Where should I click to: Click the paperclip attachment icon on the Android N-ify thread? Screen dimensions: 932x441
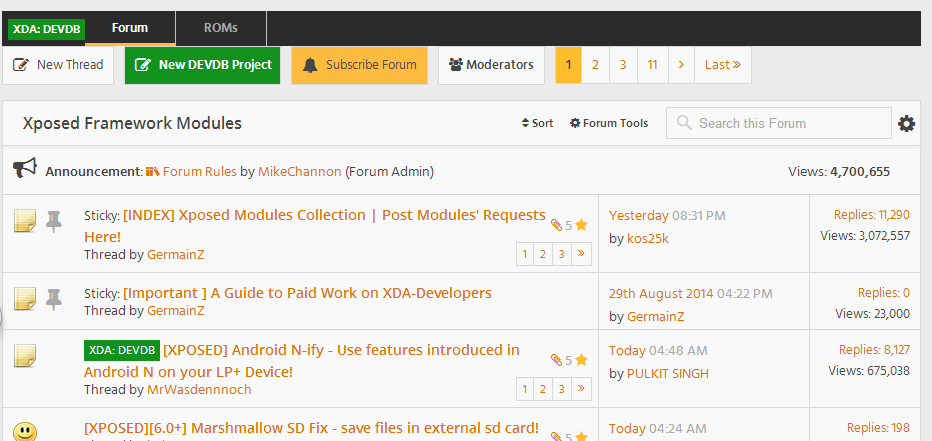[556, 360]
